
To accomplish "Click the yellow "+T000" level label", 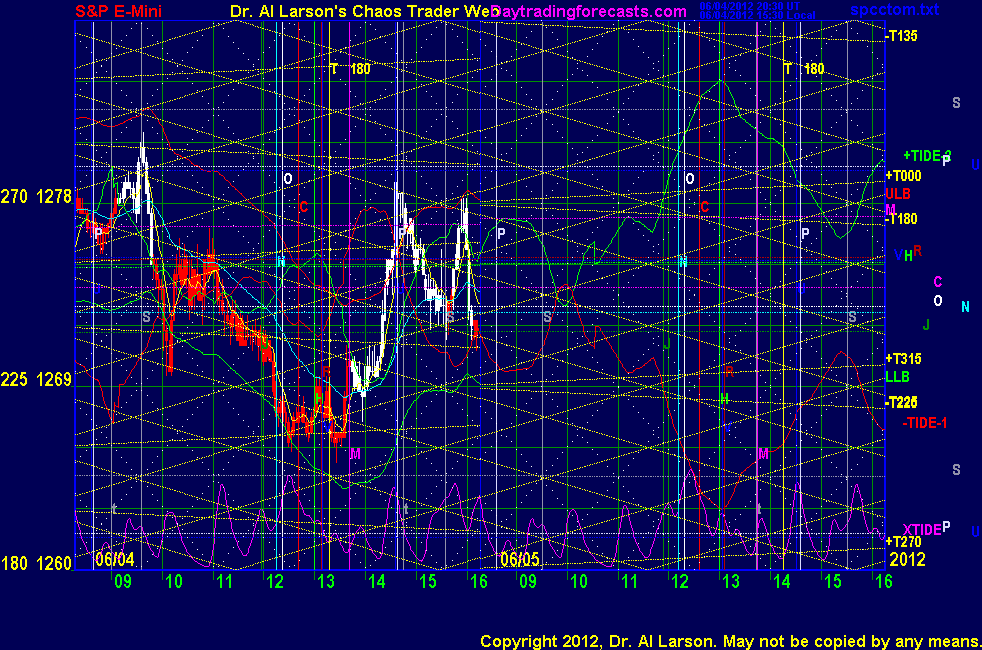I will pyautogui.click(x=903, y=175).
